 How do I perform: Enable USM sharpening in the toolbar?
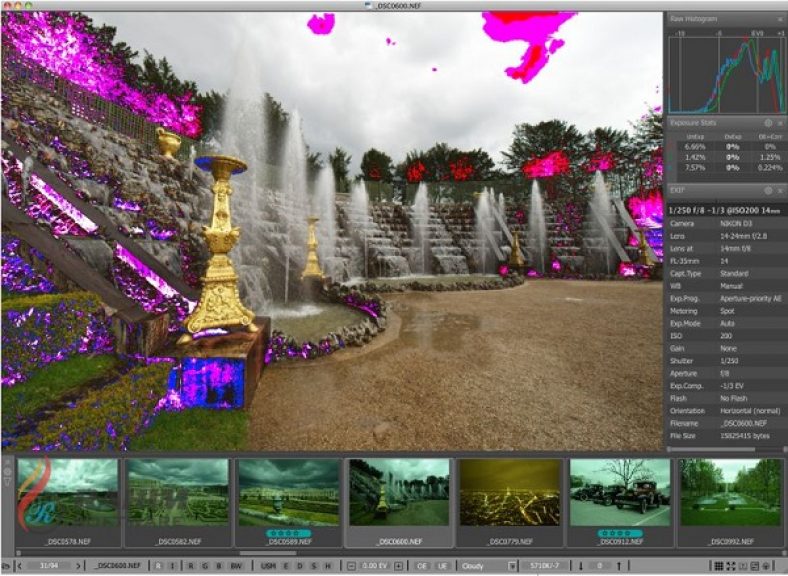(x=268, y=566)
